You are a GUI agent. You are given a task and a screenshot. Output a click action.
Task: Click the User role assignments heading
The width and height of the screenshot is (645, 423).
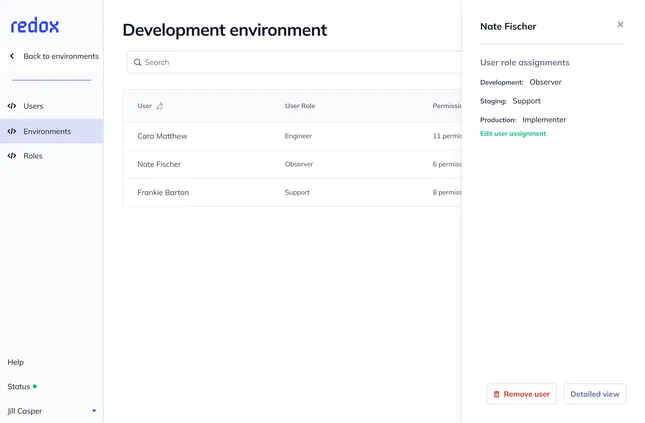[525, 63]
